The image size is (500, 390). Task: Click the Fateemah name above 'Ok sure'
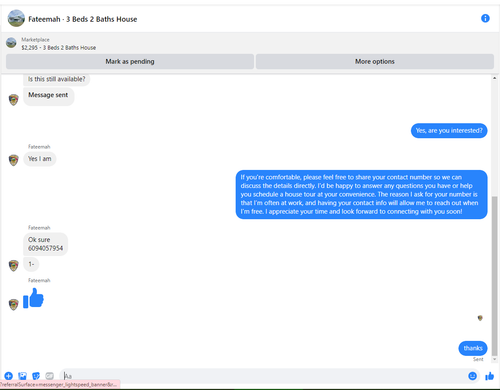tap(39, 228)
